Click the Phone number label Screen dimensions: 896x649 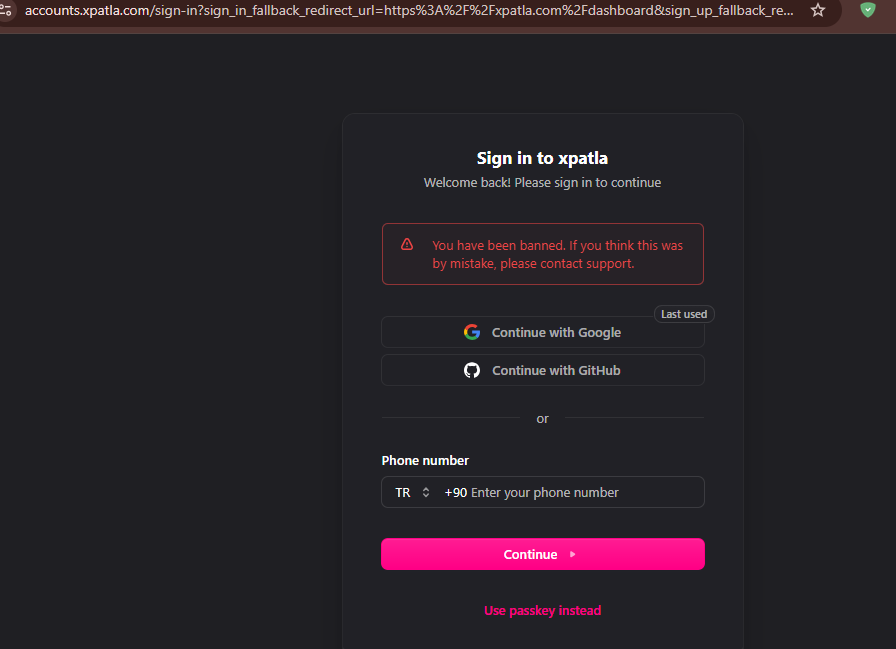[425, 460]
